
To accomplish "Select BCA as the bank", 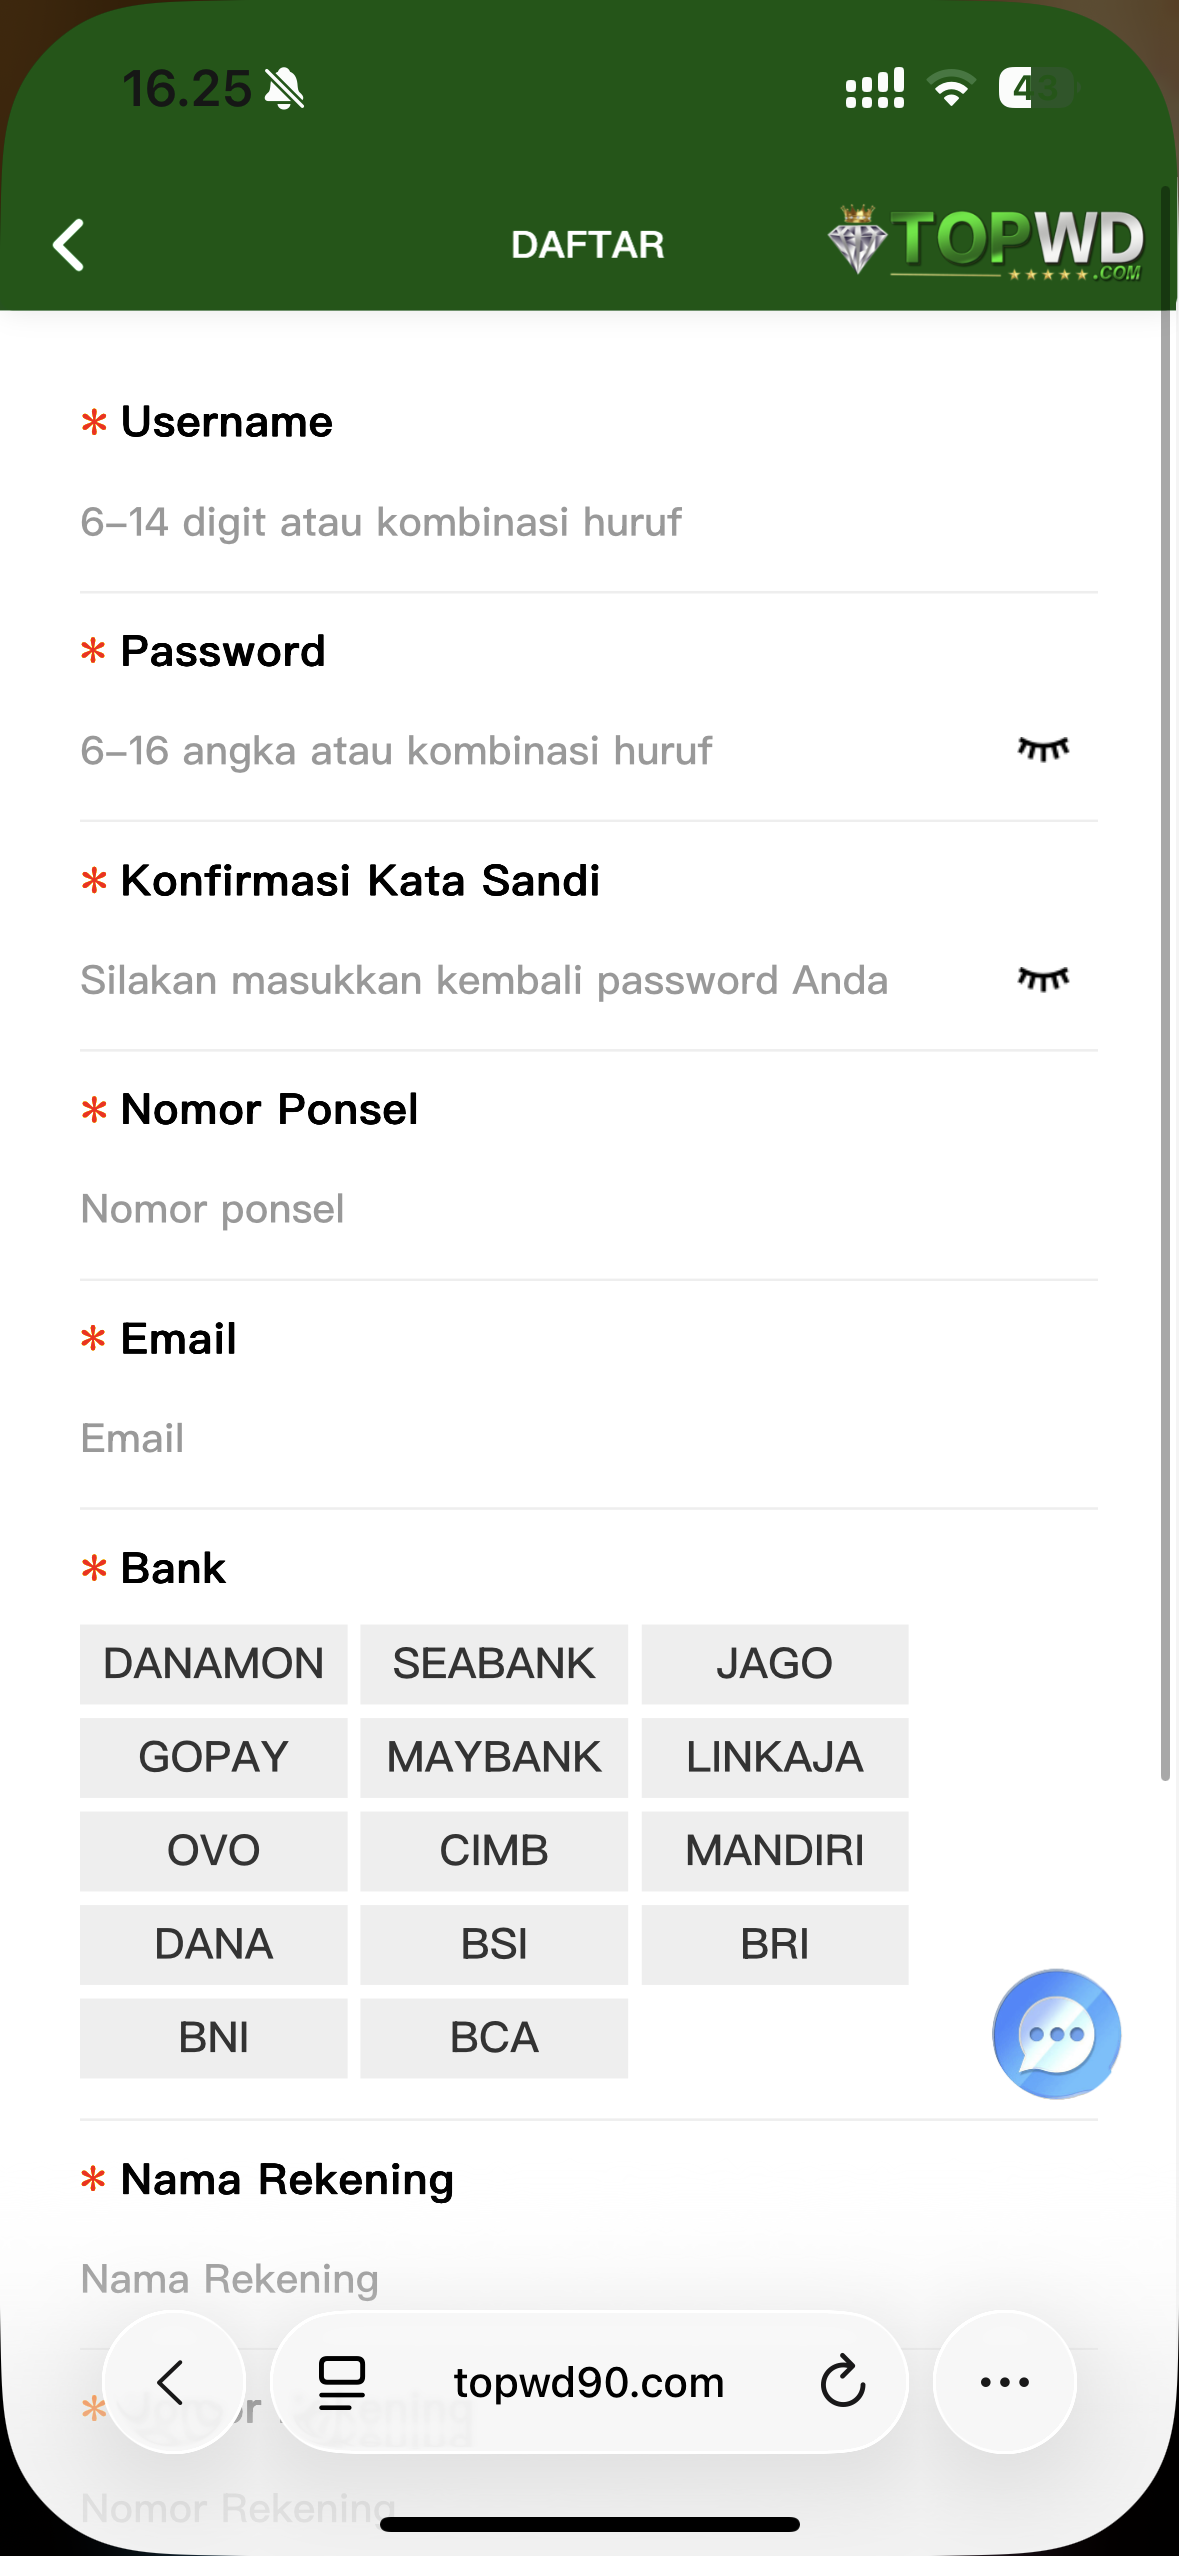I will pos(494,2038).
